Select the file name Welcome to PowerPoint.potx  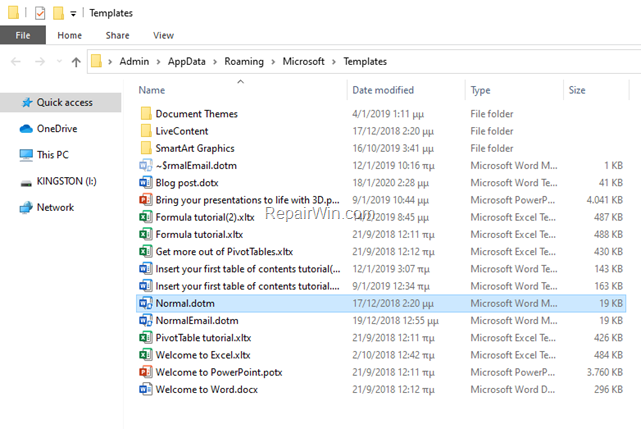tap(219, 372)
